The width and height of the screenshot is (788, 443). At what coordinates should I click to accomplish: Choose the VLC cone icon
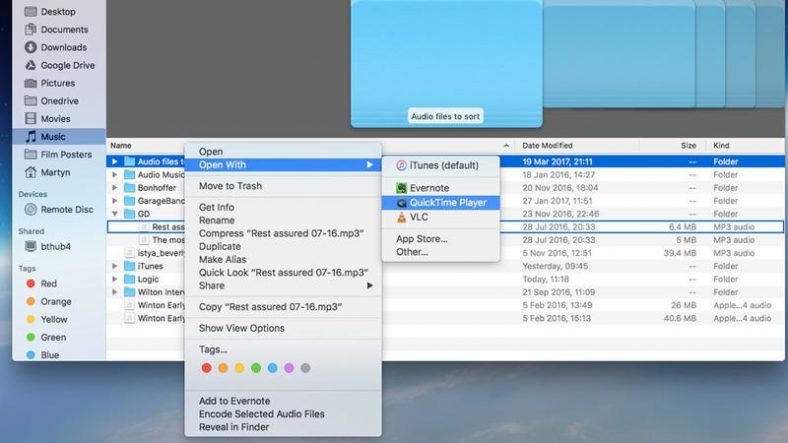click(x=401, y=217)
